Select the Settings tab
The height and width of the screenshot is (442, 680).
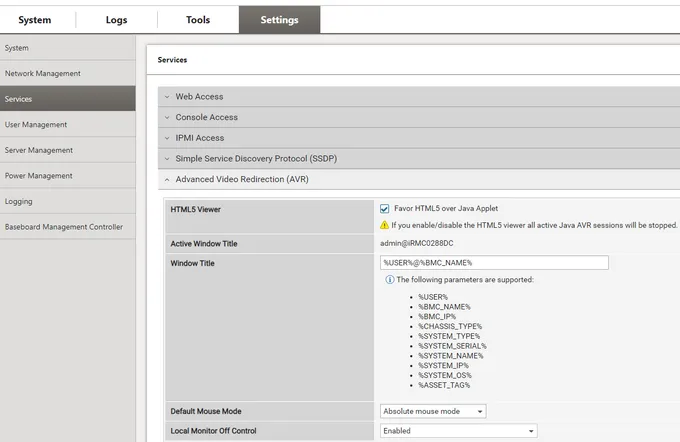pyautogui.click(x=279, y=20)
